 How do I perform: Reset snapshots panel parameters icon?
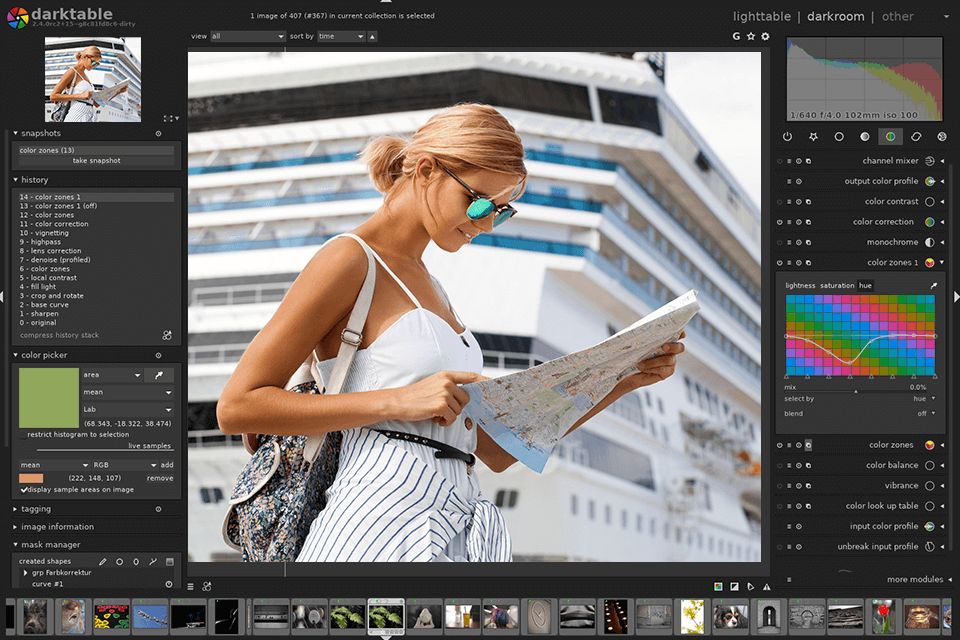(x=159, y=134)
